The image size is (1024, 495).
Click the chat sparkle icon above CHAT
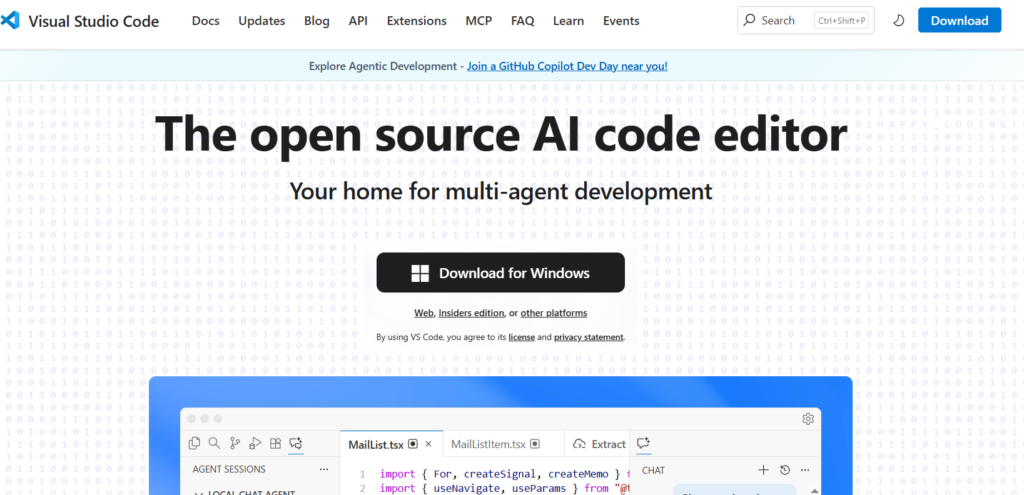[643, 443]
